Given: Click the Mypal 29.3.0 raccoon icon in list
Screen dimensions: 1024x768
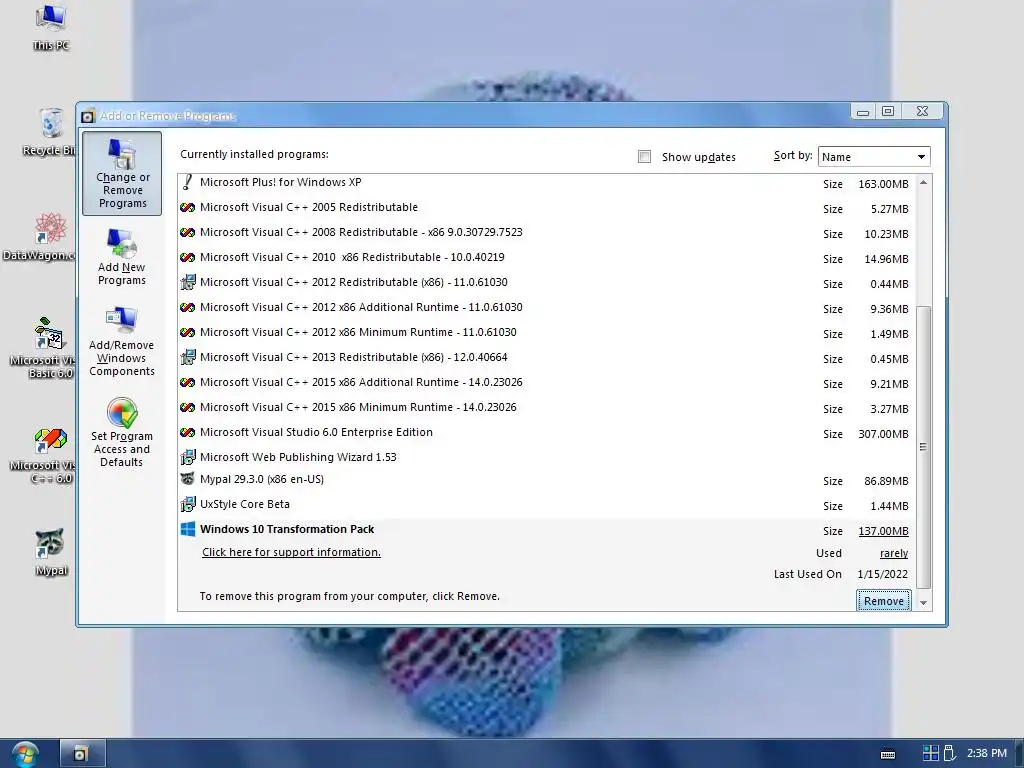Looking at the screenshot, I should (x=187, y=479).
